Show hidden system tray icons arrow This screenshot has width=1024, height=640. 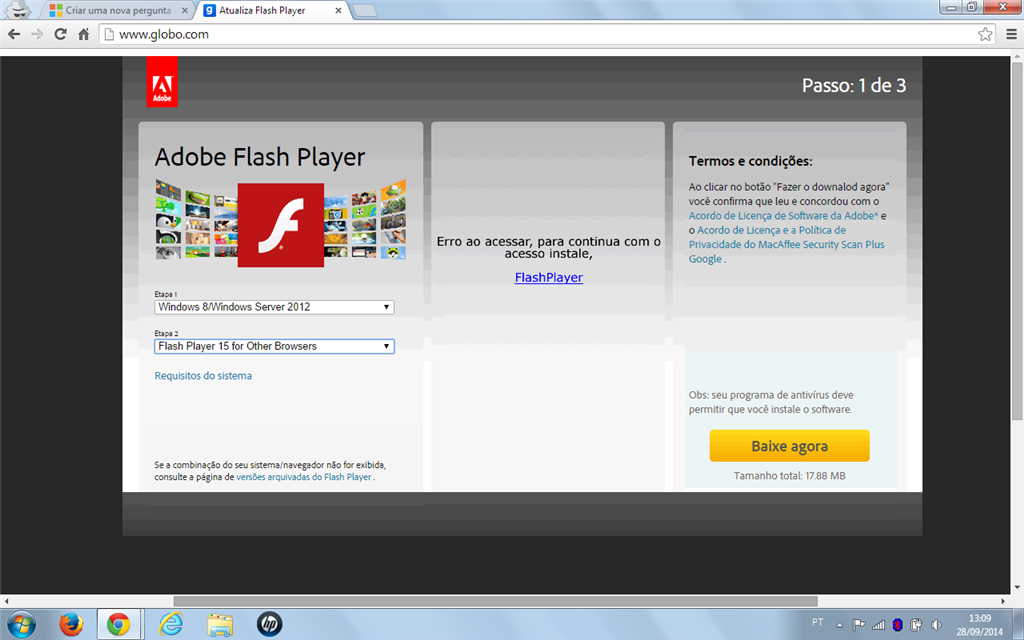[x=839, y=625]
